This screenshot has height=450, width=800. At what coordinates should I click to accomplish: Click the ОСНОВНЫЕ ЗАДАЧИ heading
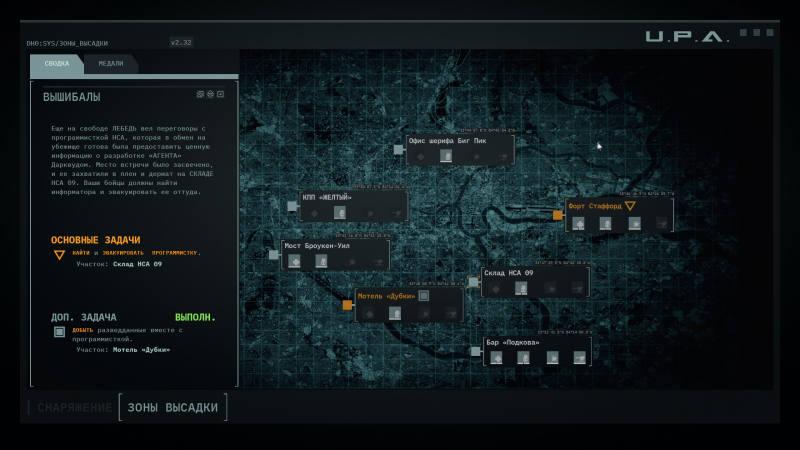coord(95,240)
